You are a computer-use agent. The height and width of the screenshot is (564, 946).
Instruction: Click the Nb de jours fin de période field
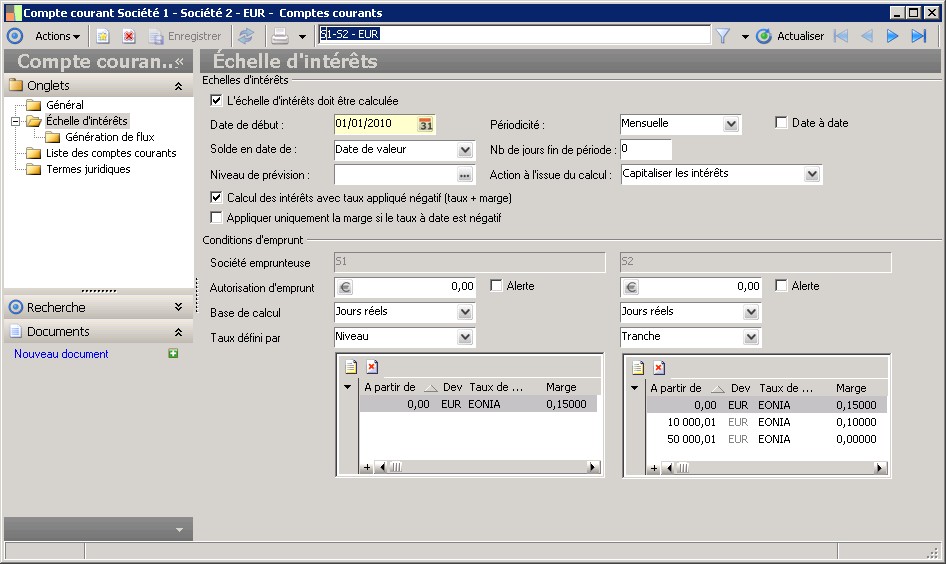[x=645, y=150]
